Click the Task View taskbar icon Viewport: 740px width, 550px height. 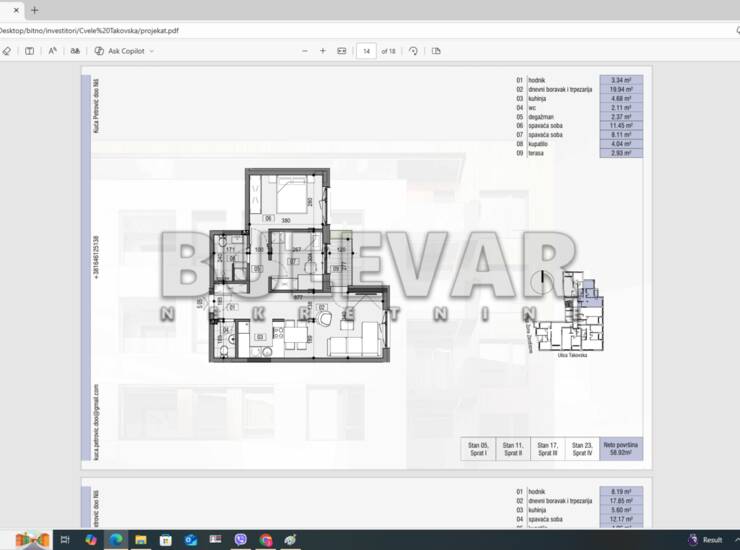[x=65, y=540]
